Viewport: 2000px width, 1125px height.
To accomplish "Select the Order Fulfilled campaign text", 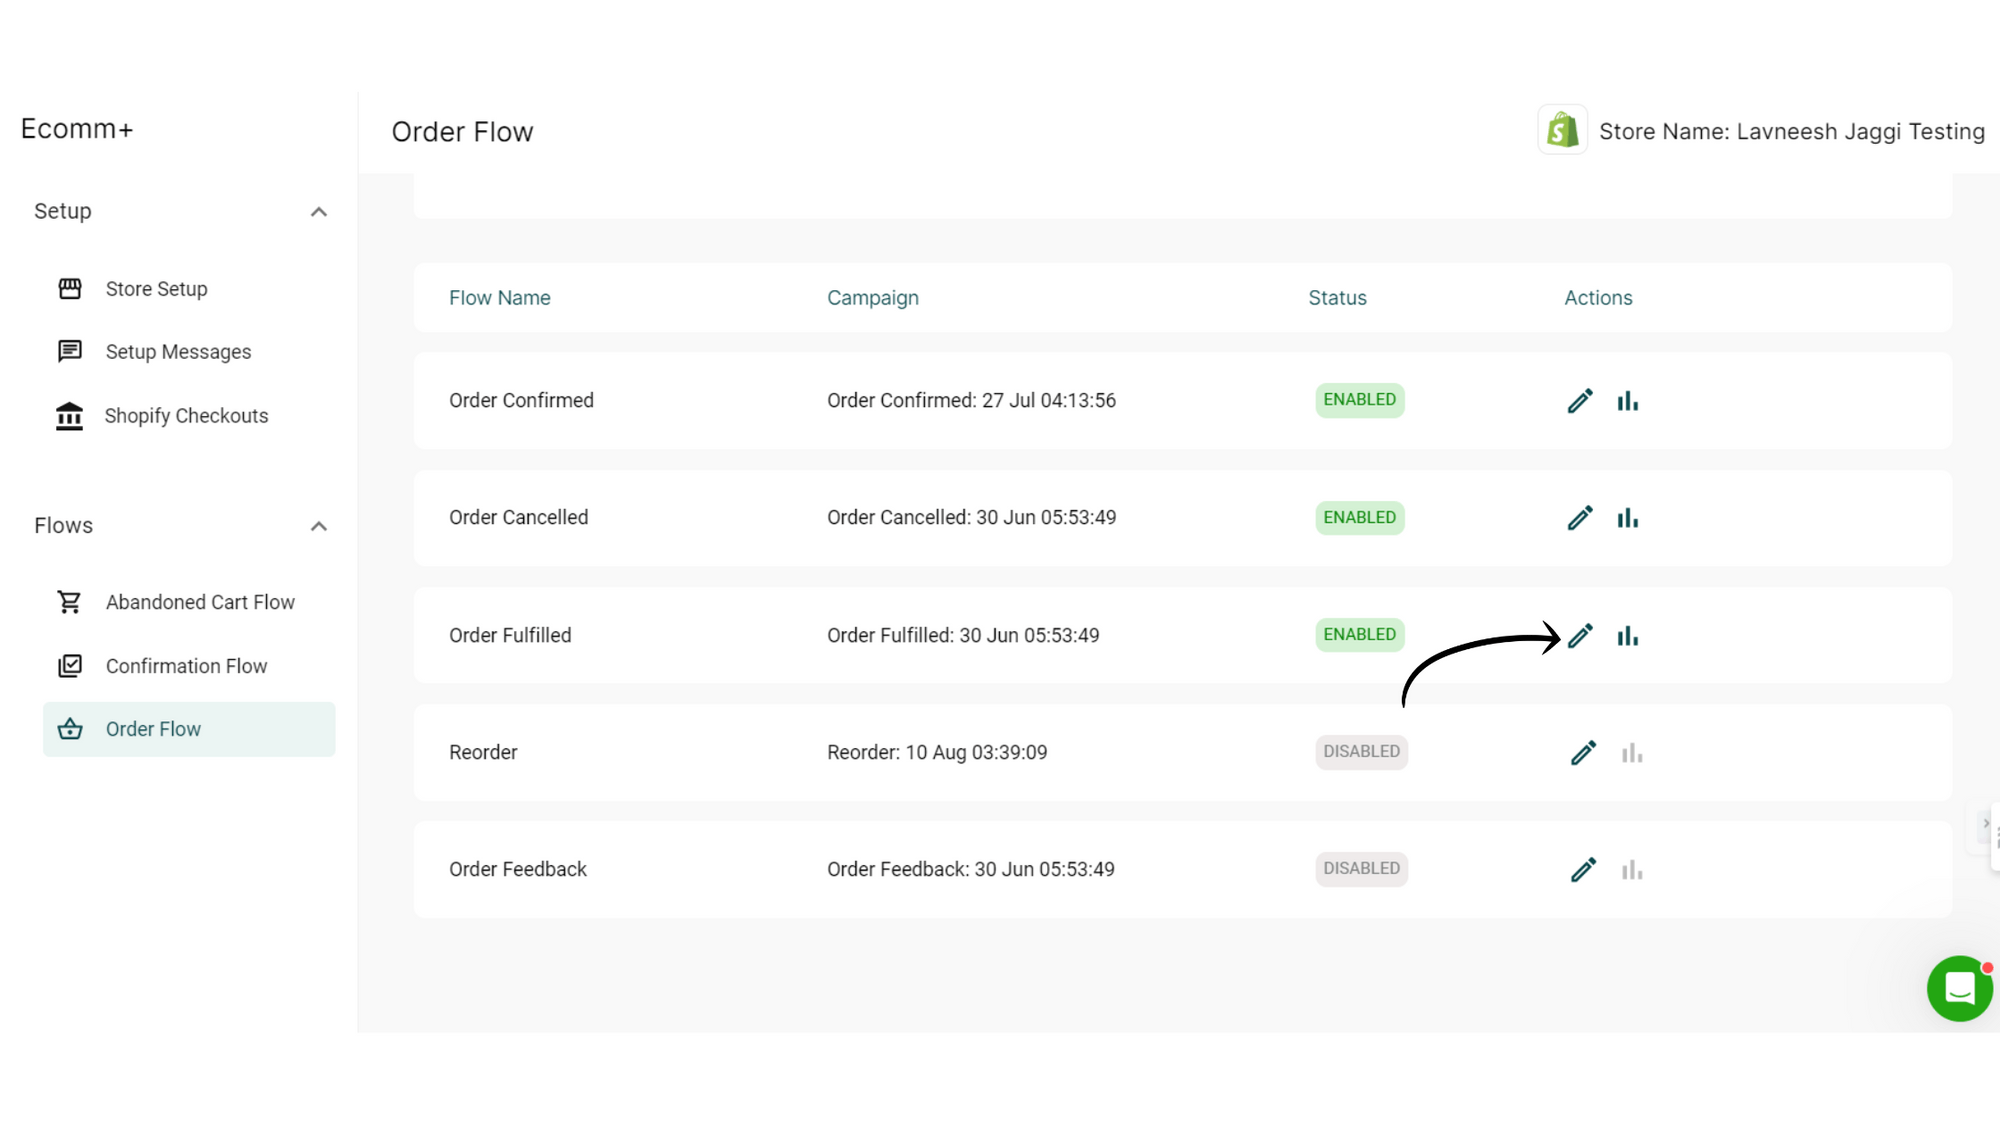I will coord(963,635).
